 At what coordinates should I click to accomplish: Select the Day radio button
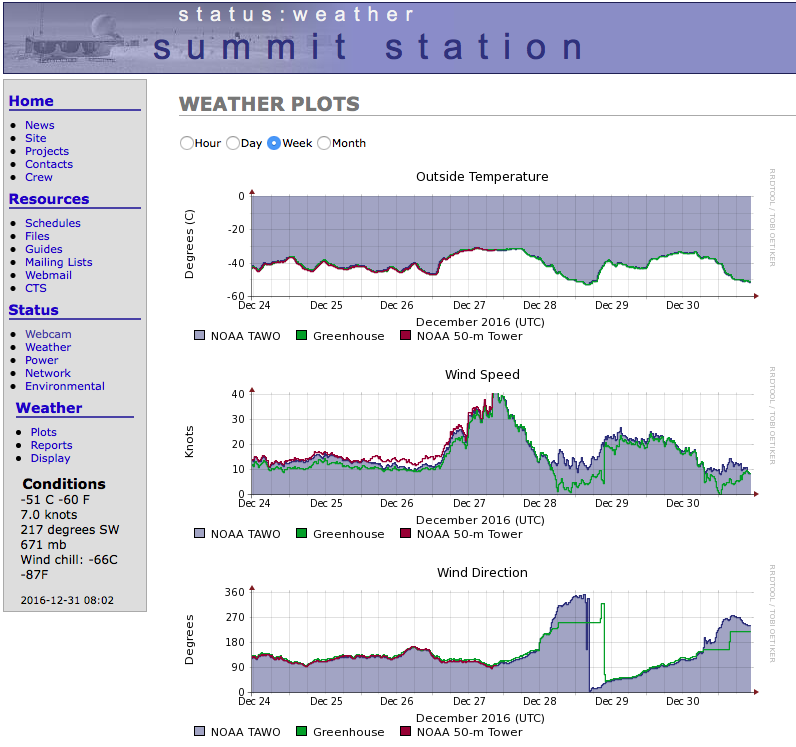pos(233,143)
